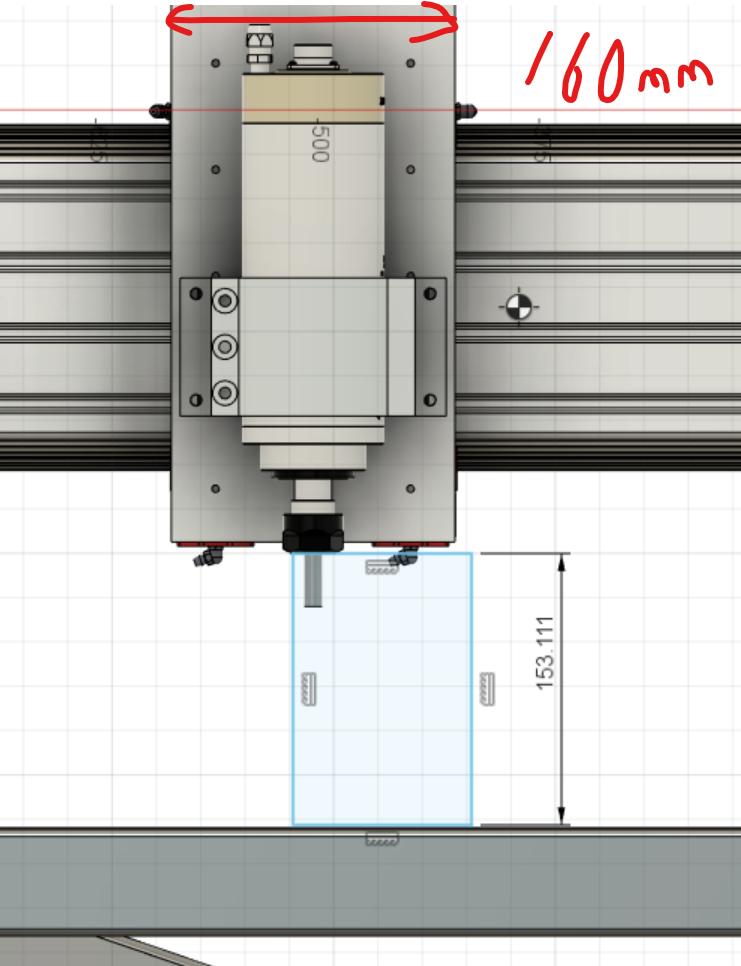Select the constraint glyph on rectangle's right edge
The image size is (741, 966).
pyautogui.click(x=486, y=687)
